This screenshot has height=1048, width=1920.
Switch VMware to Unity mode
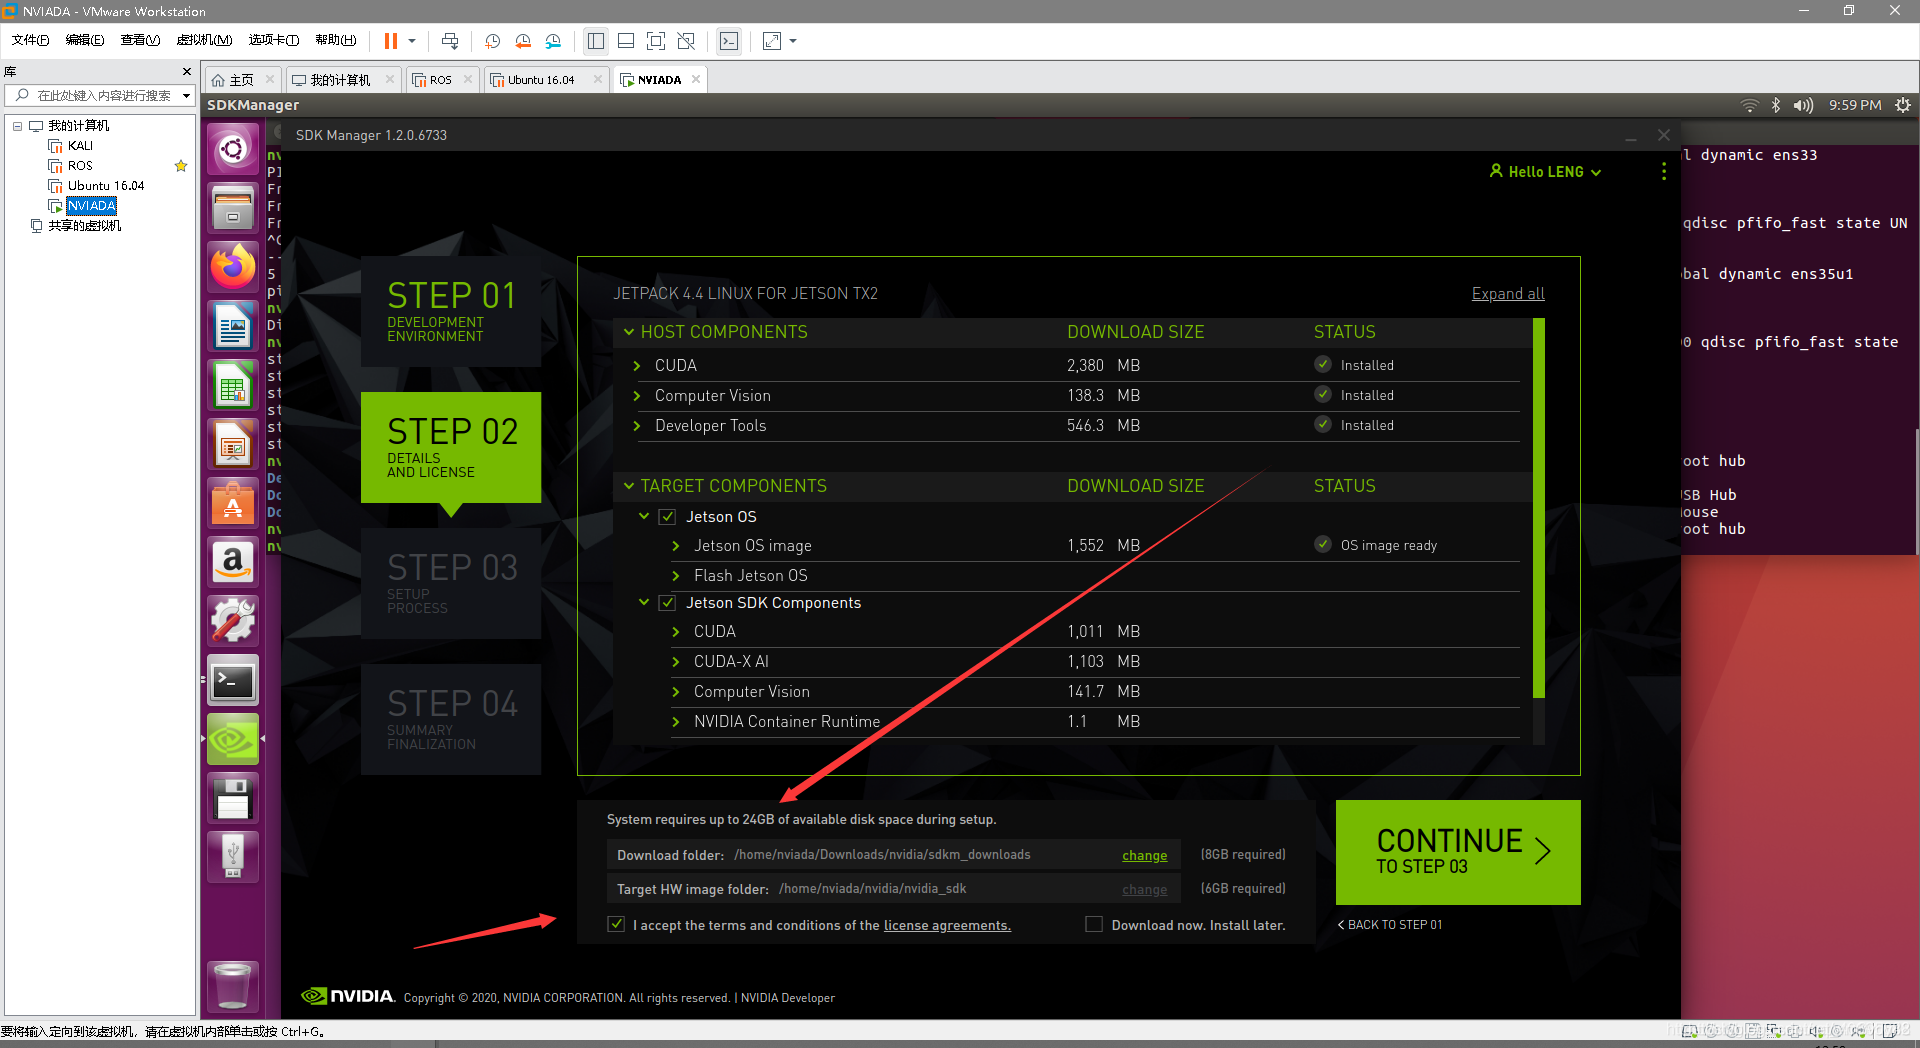[686, 41]
